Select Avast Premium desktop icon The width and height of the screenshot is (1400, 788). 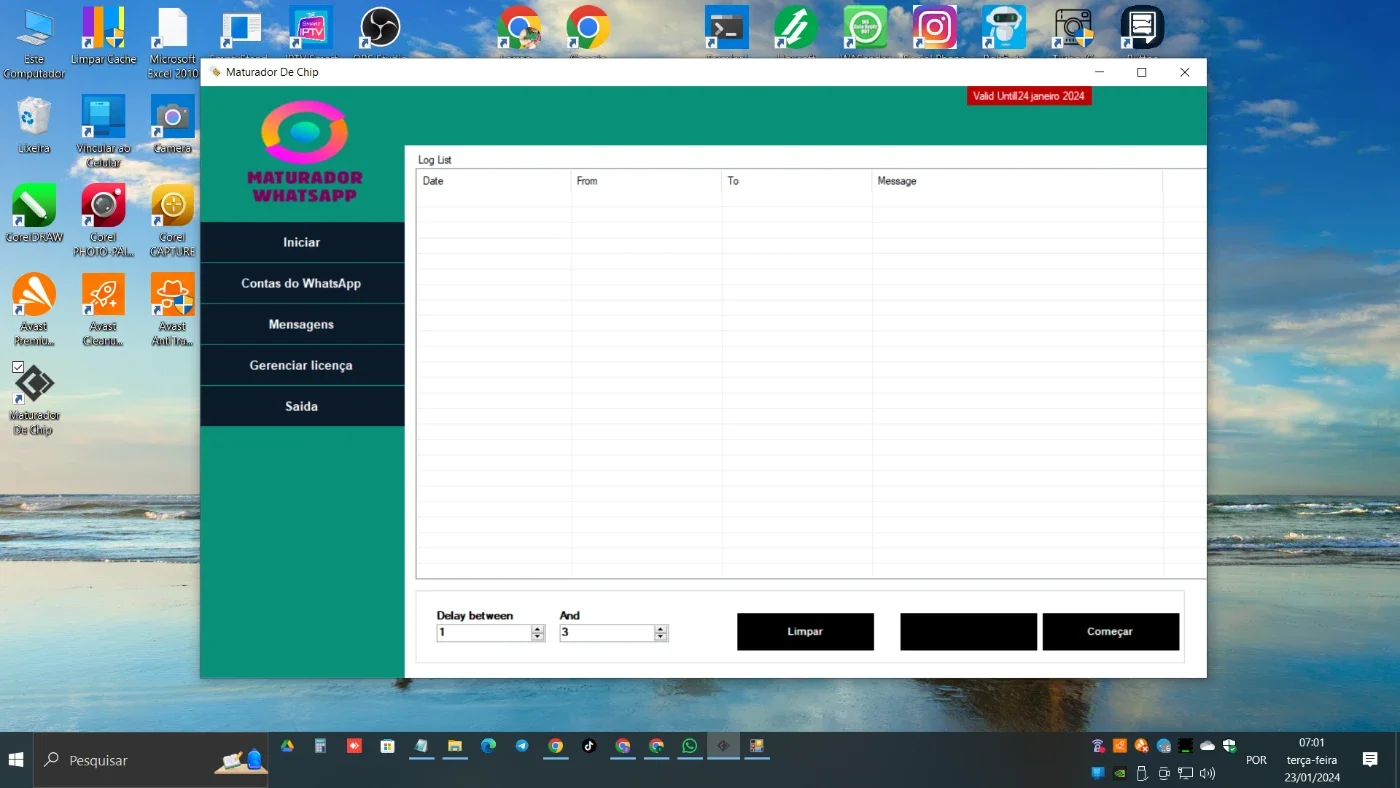click(x=34, y=310)
